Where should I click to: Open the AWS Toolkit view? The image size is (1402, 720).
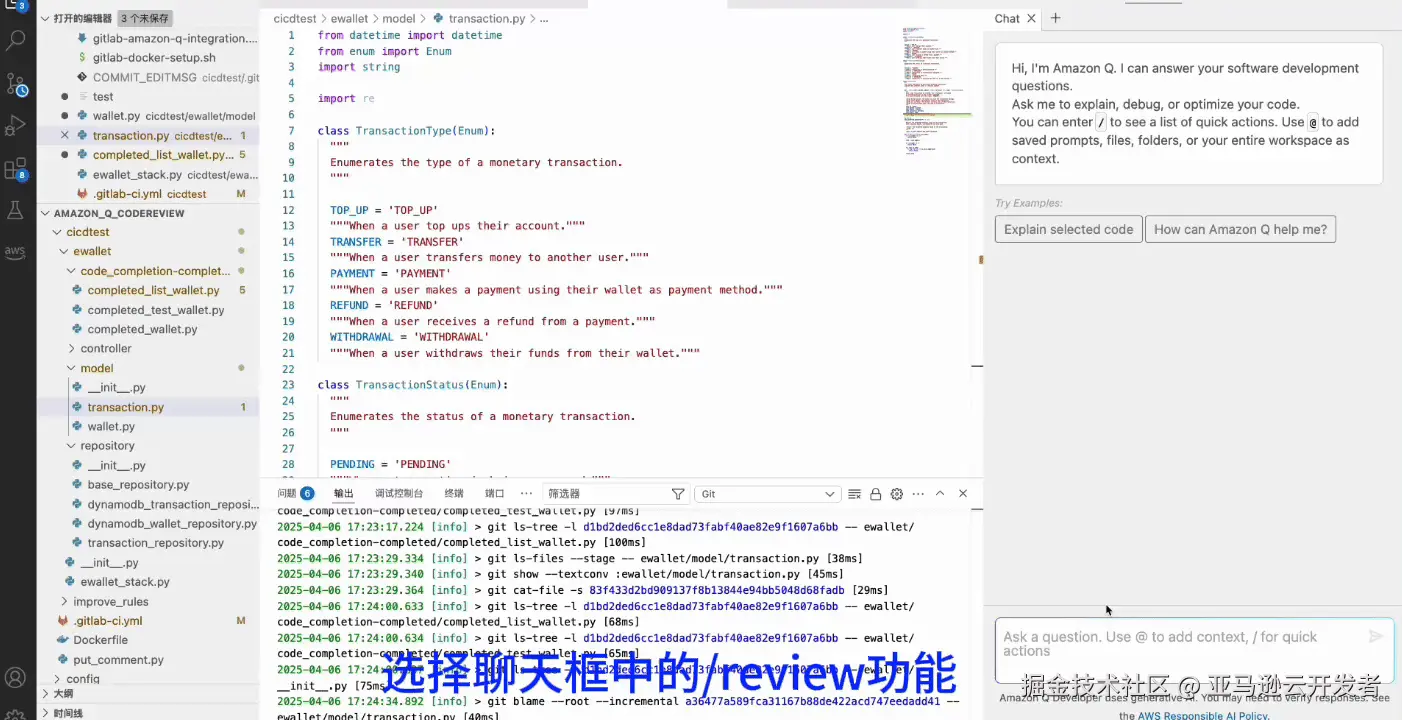pos(16,251)
